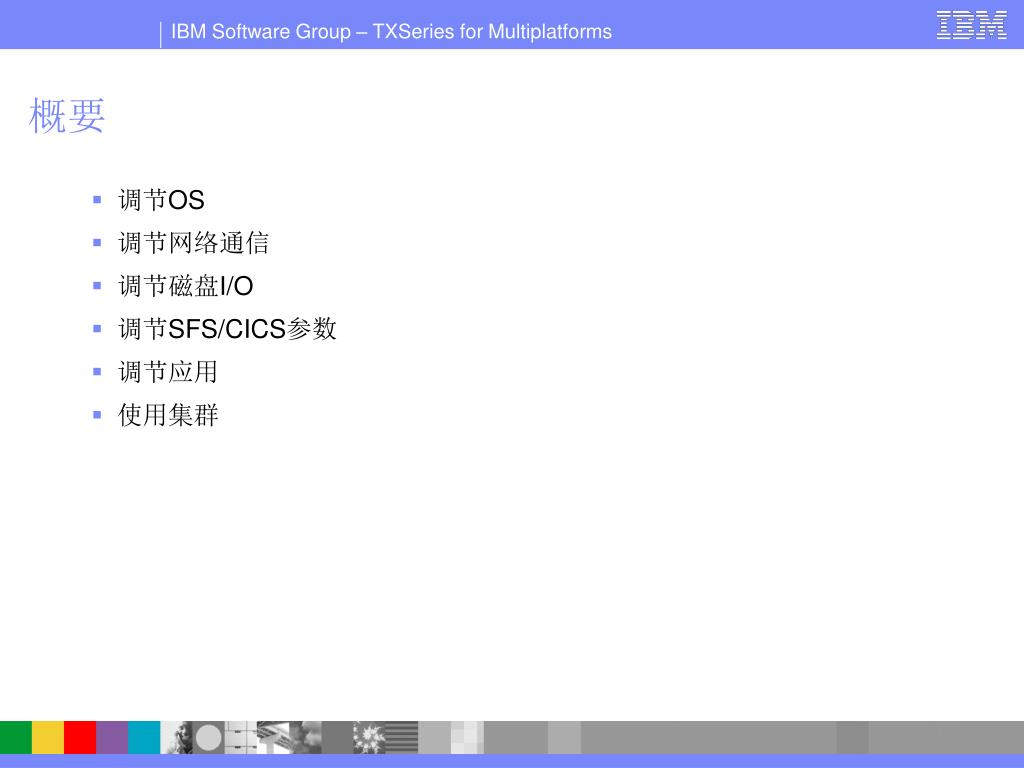The height and width of the screenshot is (768, 1024).
Task: Click the bullet text 调节OS
Action: 161,200
